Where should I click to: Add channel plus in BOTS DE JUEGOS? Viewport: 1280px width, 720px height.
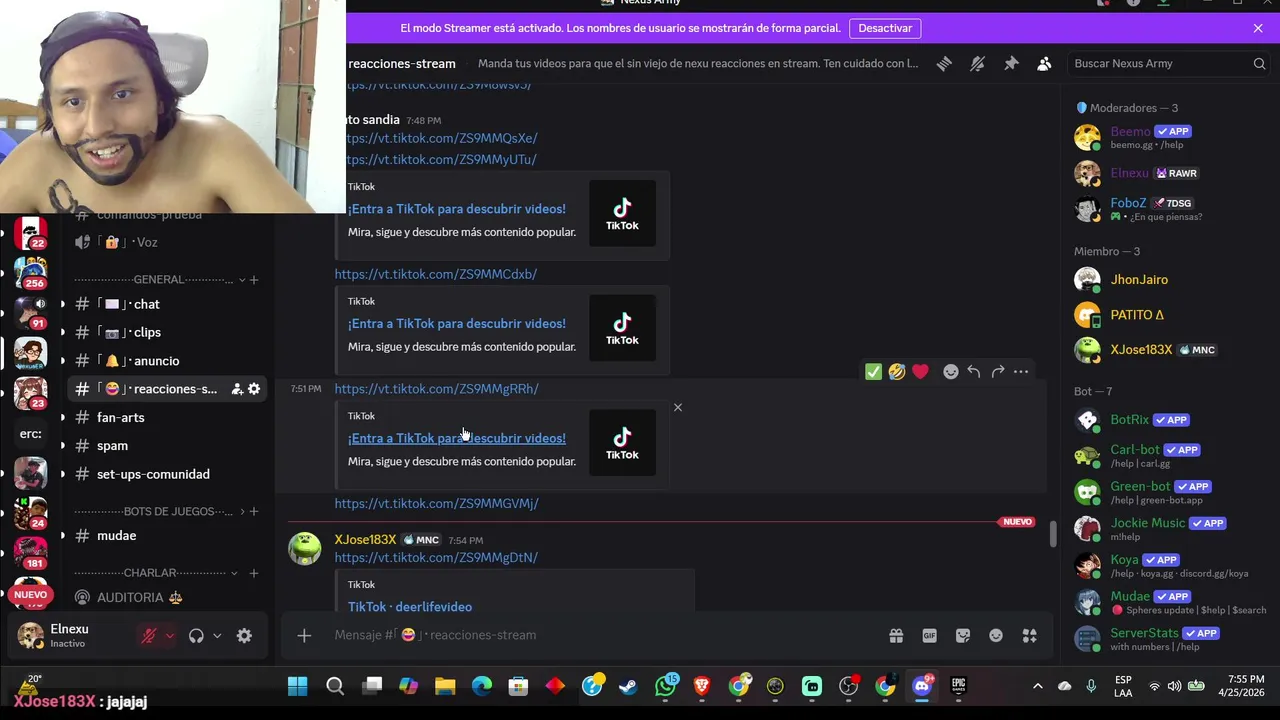click(x=254, y=512)
